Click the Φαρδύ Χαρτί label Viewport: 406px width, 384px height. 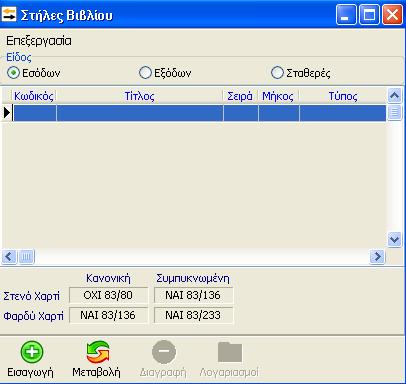[33, 315]
